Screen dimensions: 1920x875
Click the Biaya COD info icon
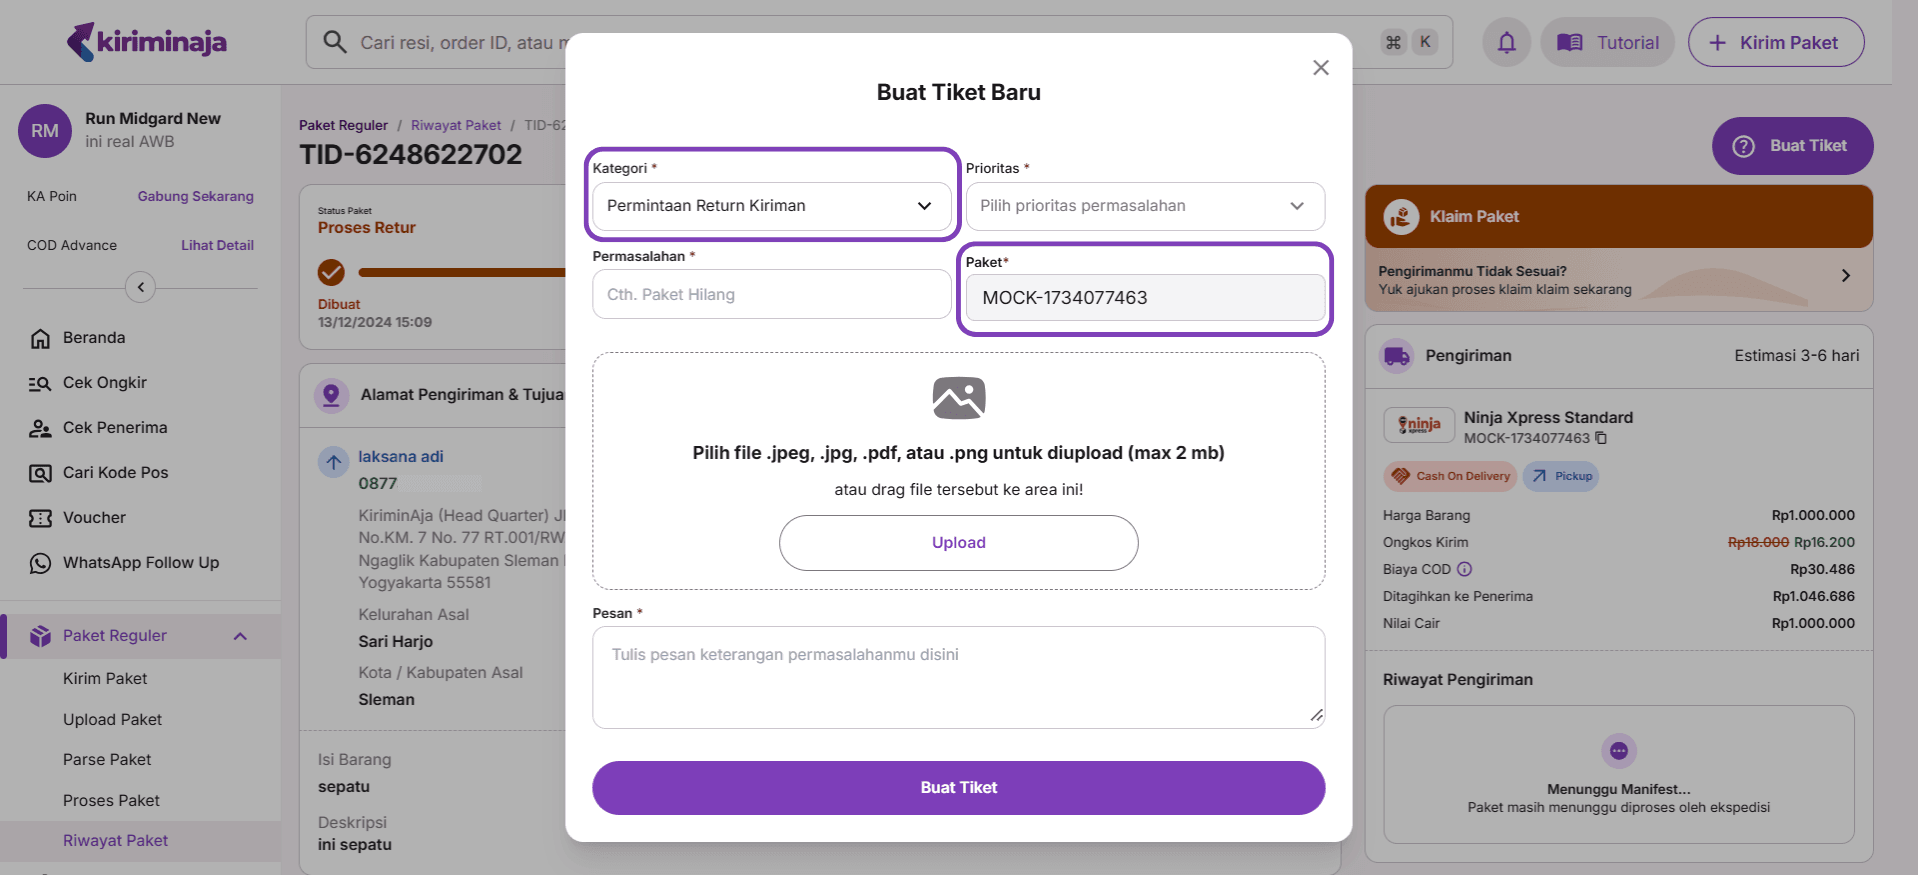point(1465,569)
